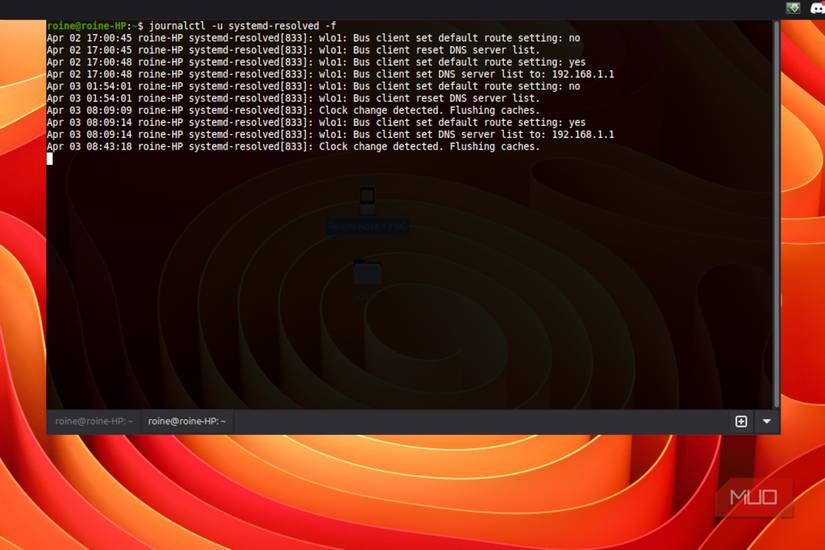Click the 08:09:14 'DNS server list to: 192.168.1.1' line
Image resolution: width=825 pixels, height=550 pixels.
[330, 135]
